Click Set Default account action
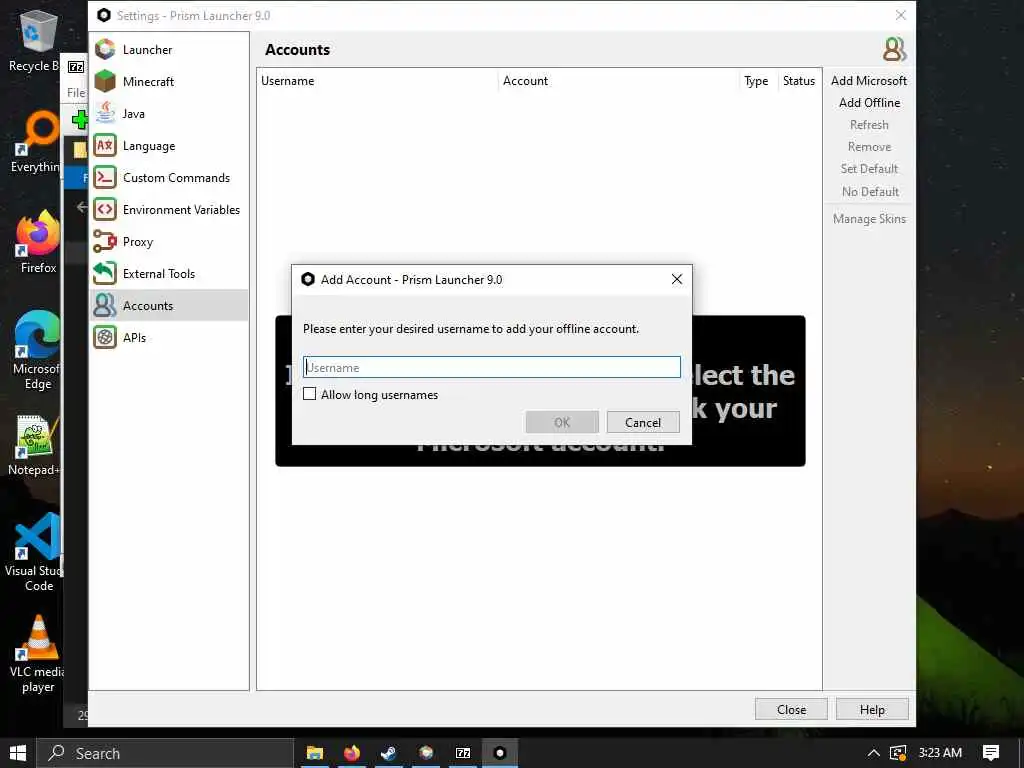The width and height of the screenshot is (1024, 768). (x=869, y=168)
